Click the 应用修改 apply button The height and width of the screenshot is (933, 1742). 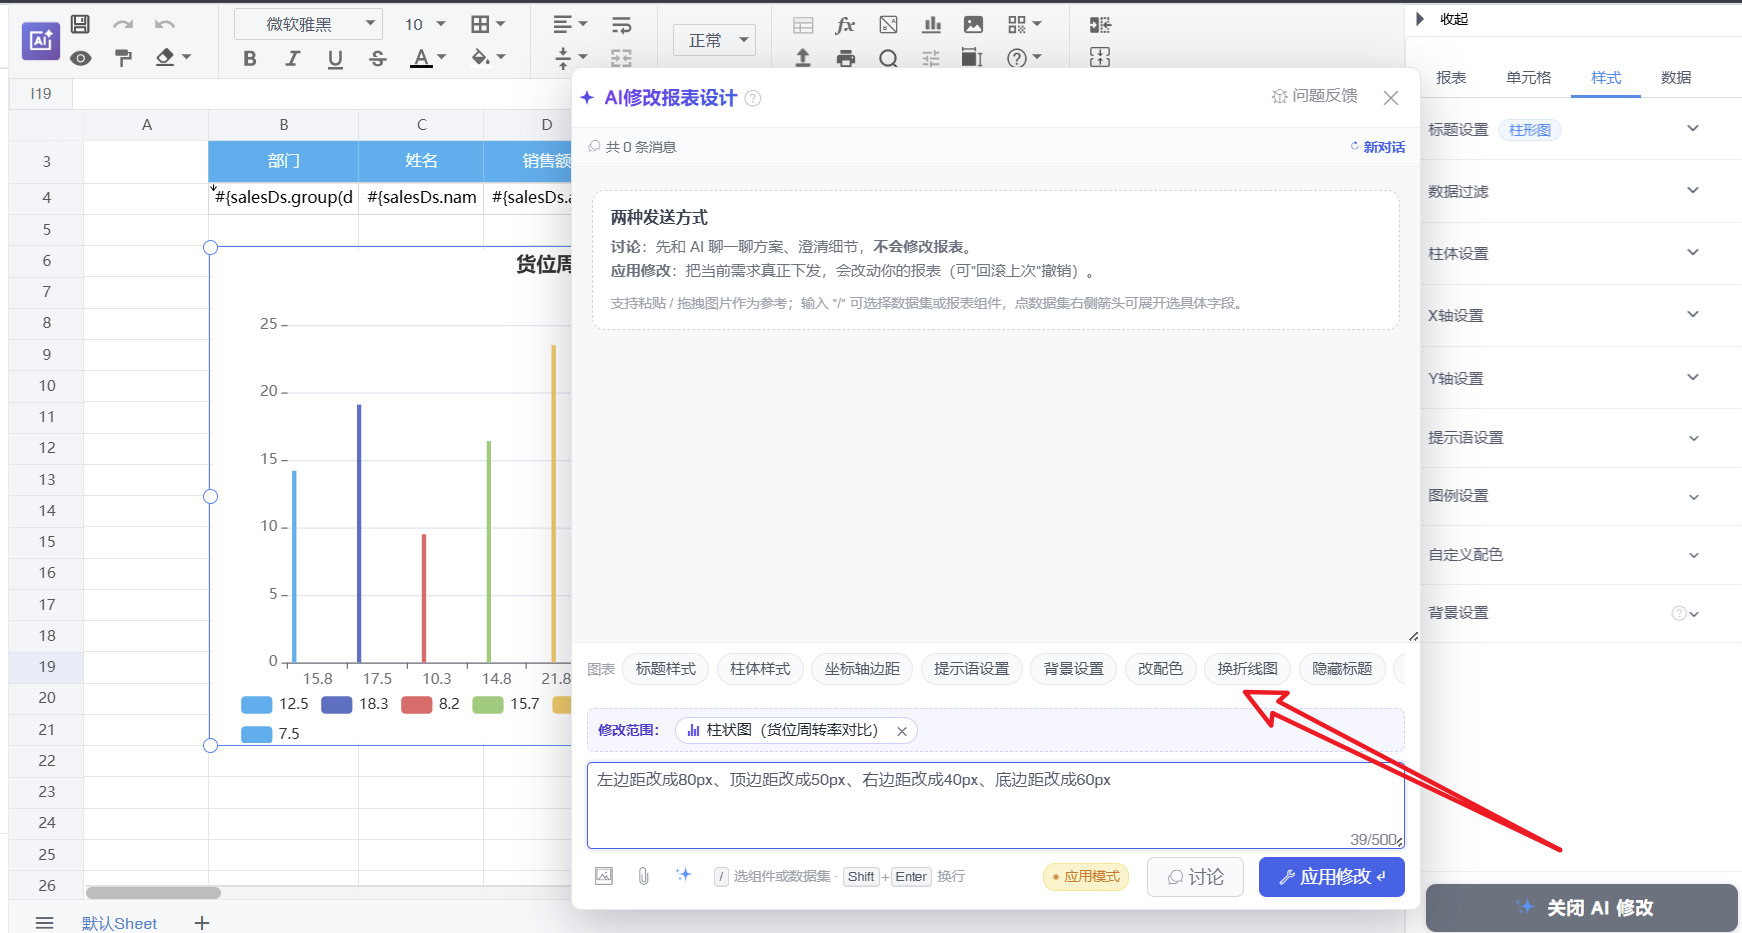click(1332, 877)
